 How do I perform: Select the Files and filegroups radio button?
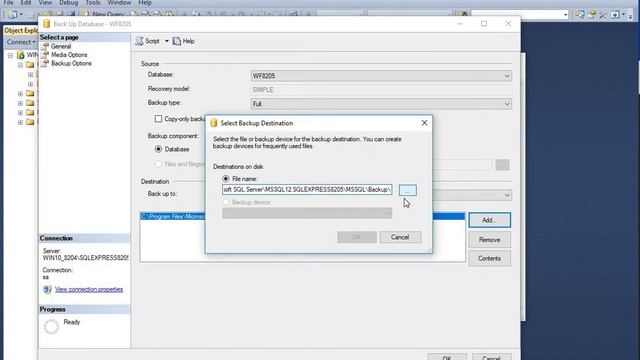158,164
